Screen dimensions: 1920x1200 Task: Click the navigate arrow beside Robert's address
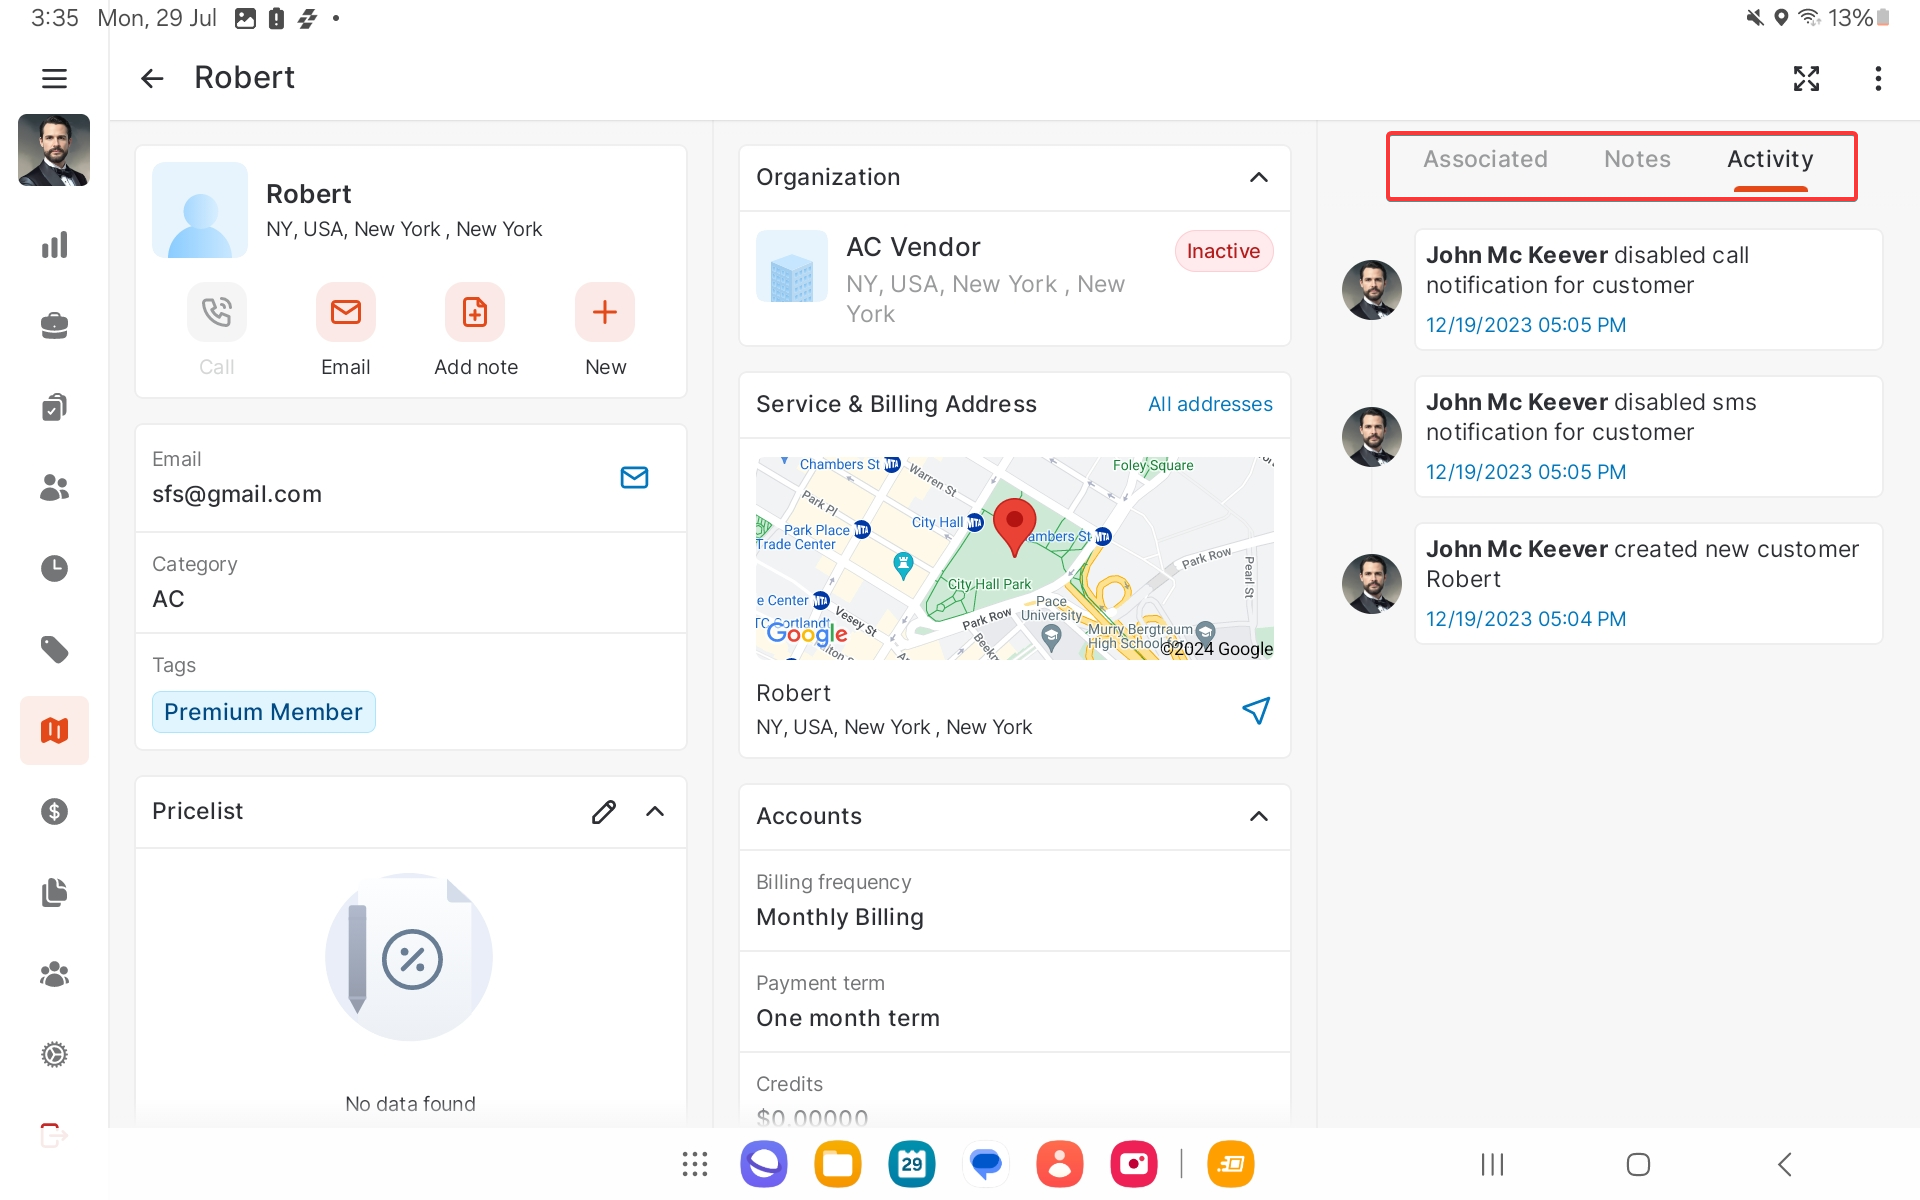(x=1256, y=710)
